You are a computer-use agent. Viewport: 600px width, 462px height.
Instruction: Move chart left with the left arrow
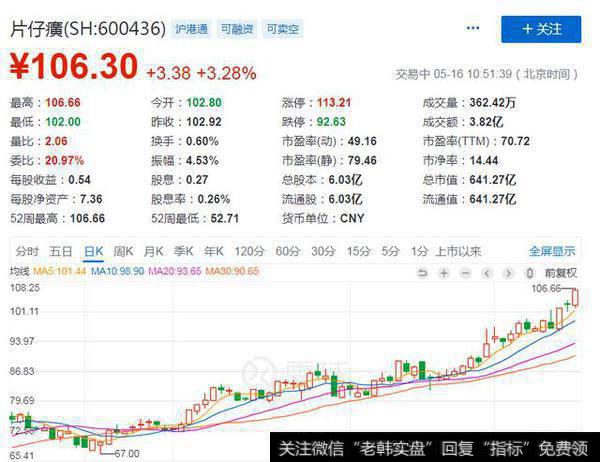pyautogui.click(x=487, y=273)
